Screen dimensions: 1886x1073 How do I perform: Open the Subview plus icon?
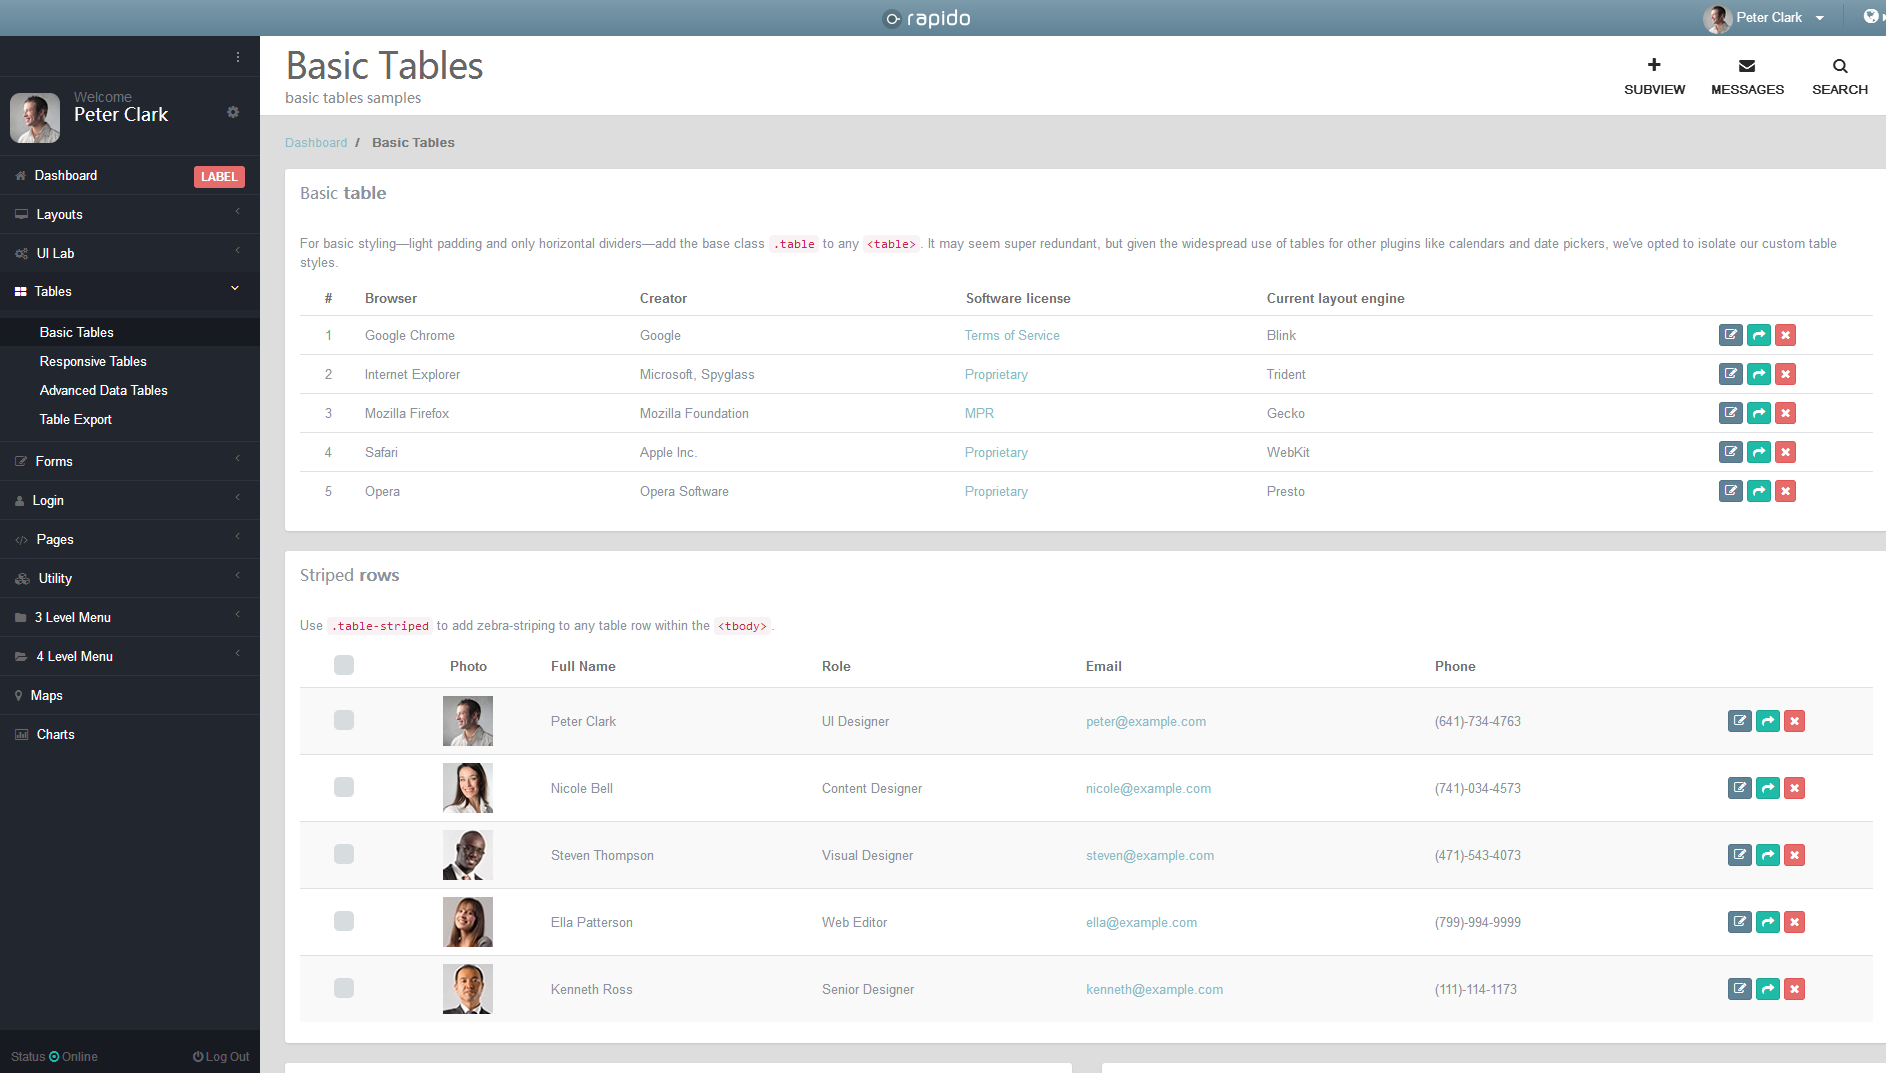click(x=1654, y=65)
